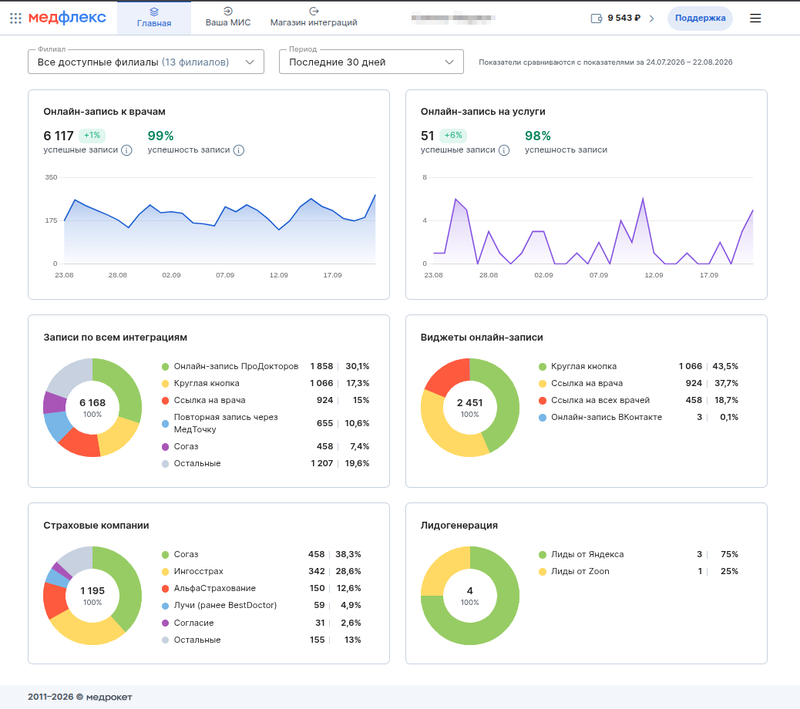Click the 6 117 successful bookings value
This screenshot has height=709, width=800.
(59, 136)
